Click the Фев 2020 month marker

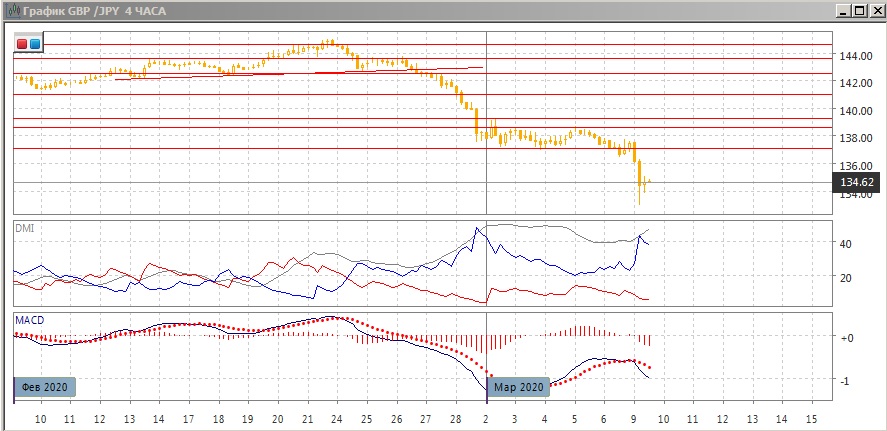point(45,387)
